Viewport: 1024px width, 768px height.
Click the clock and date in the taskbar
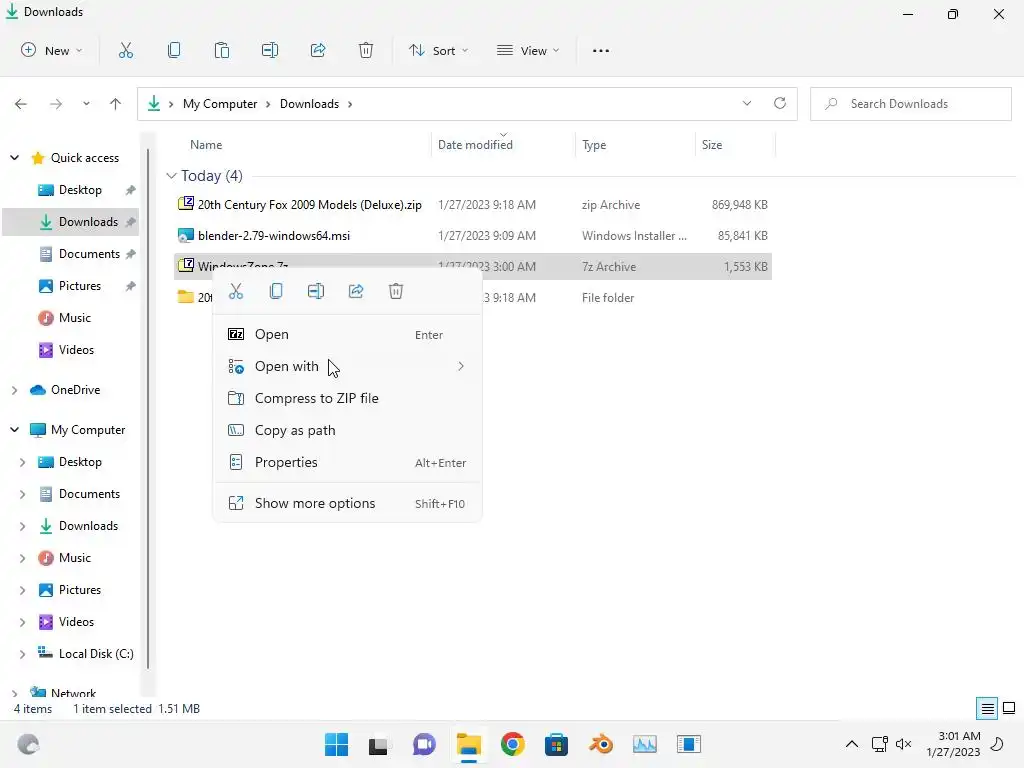click(953, 744)
